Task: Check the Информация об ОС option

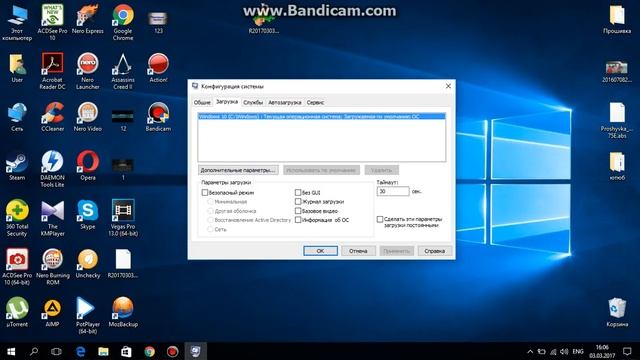Action: [x=298, y=220]
